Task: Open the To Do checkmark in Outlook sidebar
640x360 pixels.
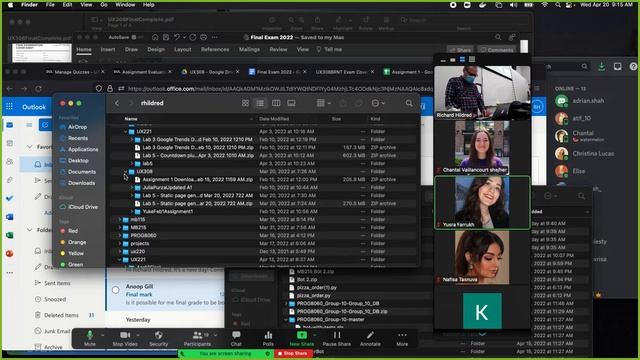Action: (x=9, y=198)
